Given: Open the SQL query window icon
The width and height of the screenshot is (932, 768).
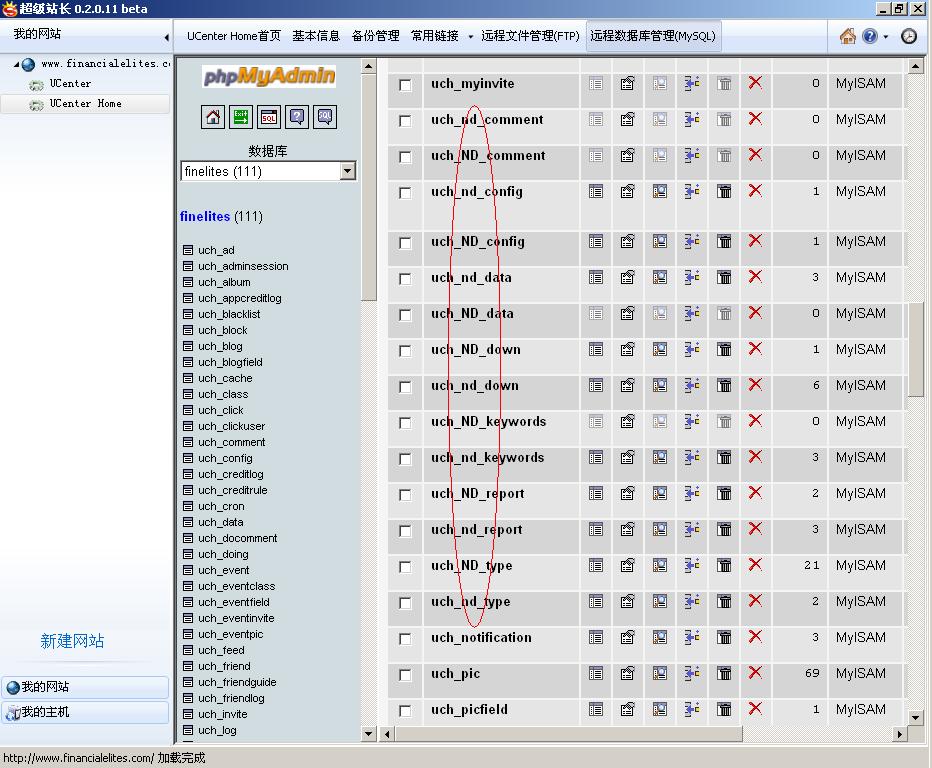Looking at the screenshot, I should (x=269, y=117).
